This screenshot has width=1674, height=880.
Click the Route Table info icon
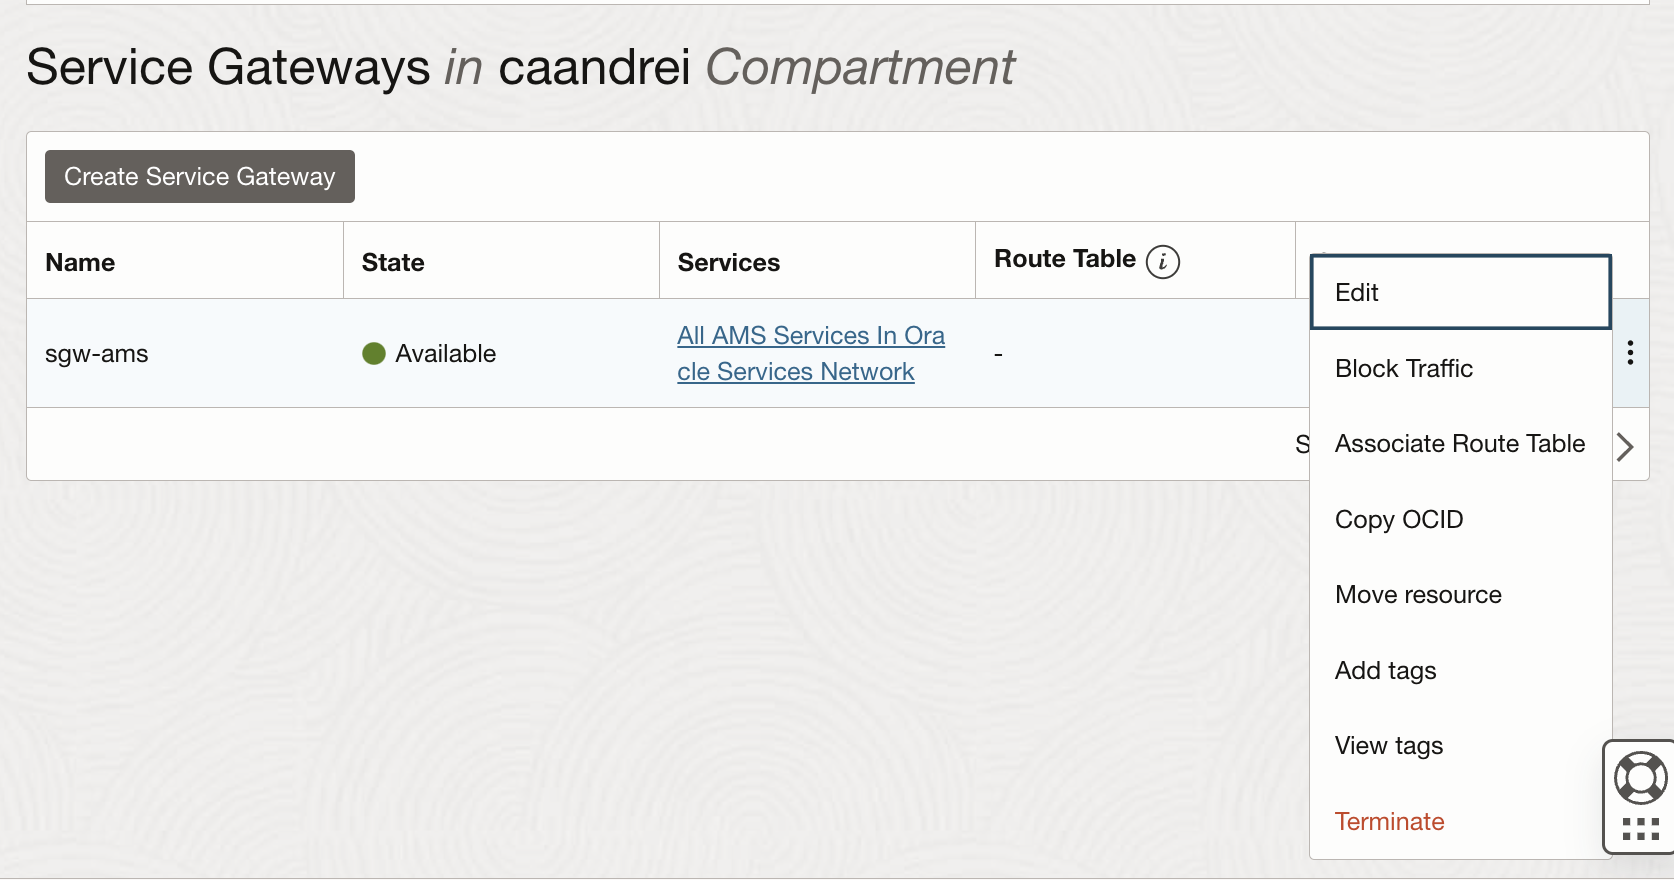(1162, 262)
